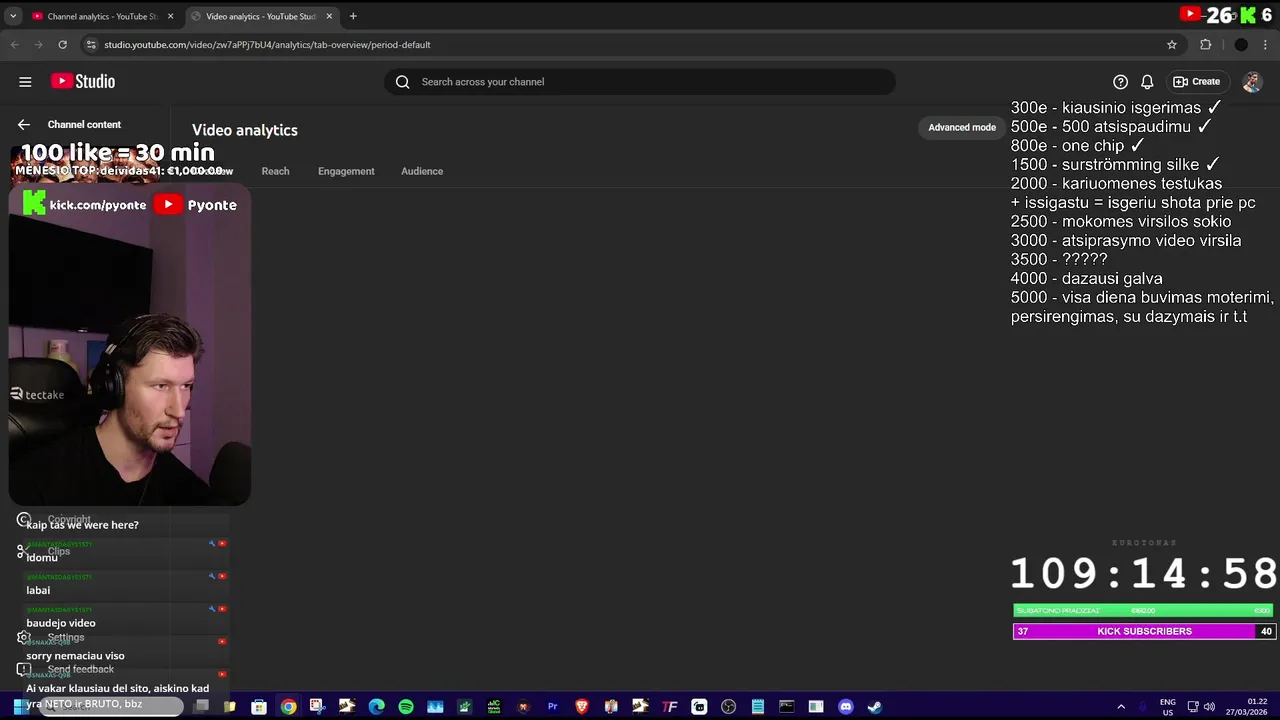Image resolution: width=1280 pixels, height=720 pixels.
Task: Reload the page
Action: [62, 45]
